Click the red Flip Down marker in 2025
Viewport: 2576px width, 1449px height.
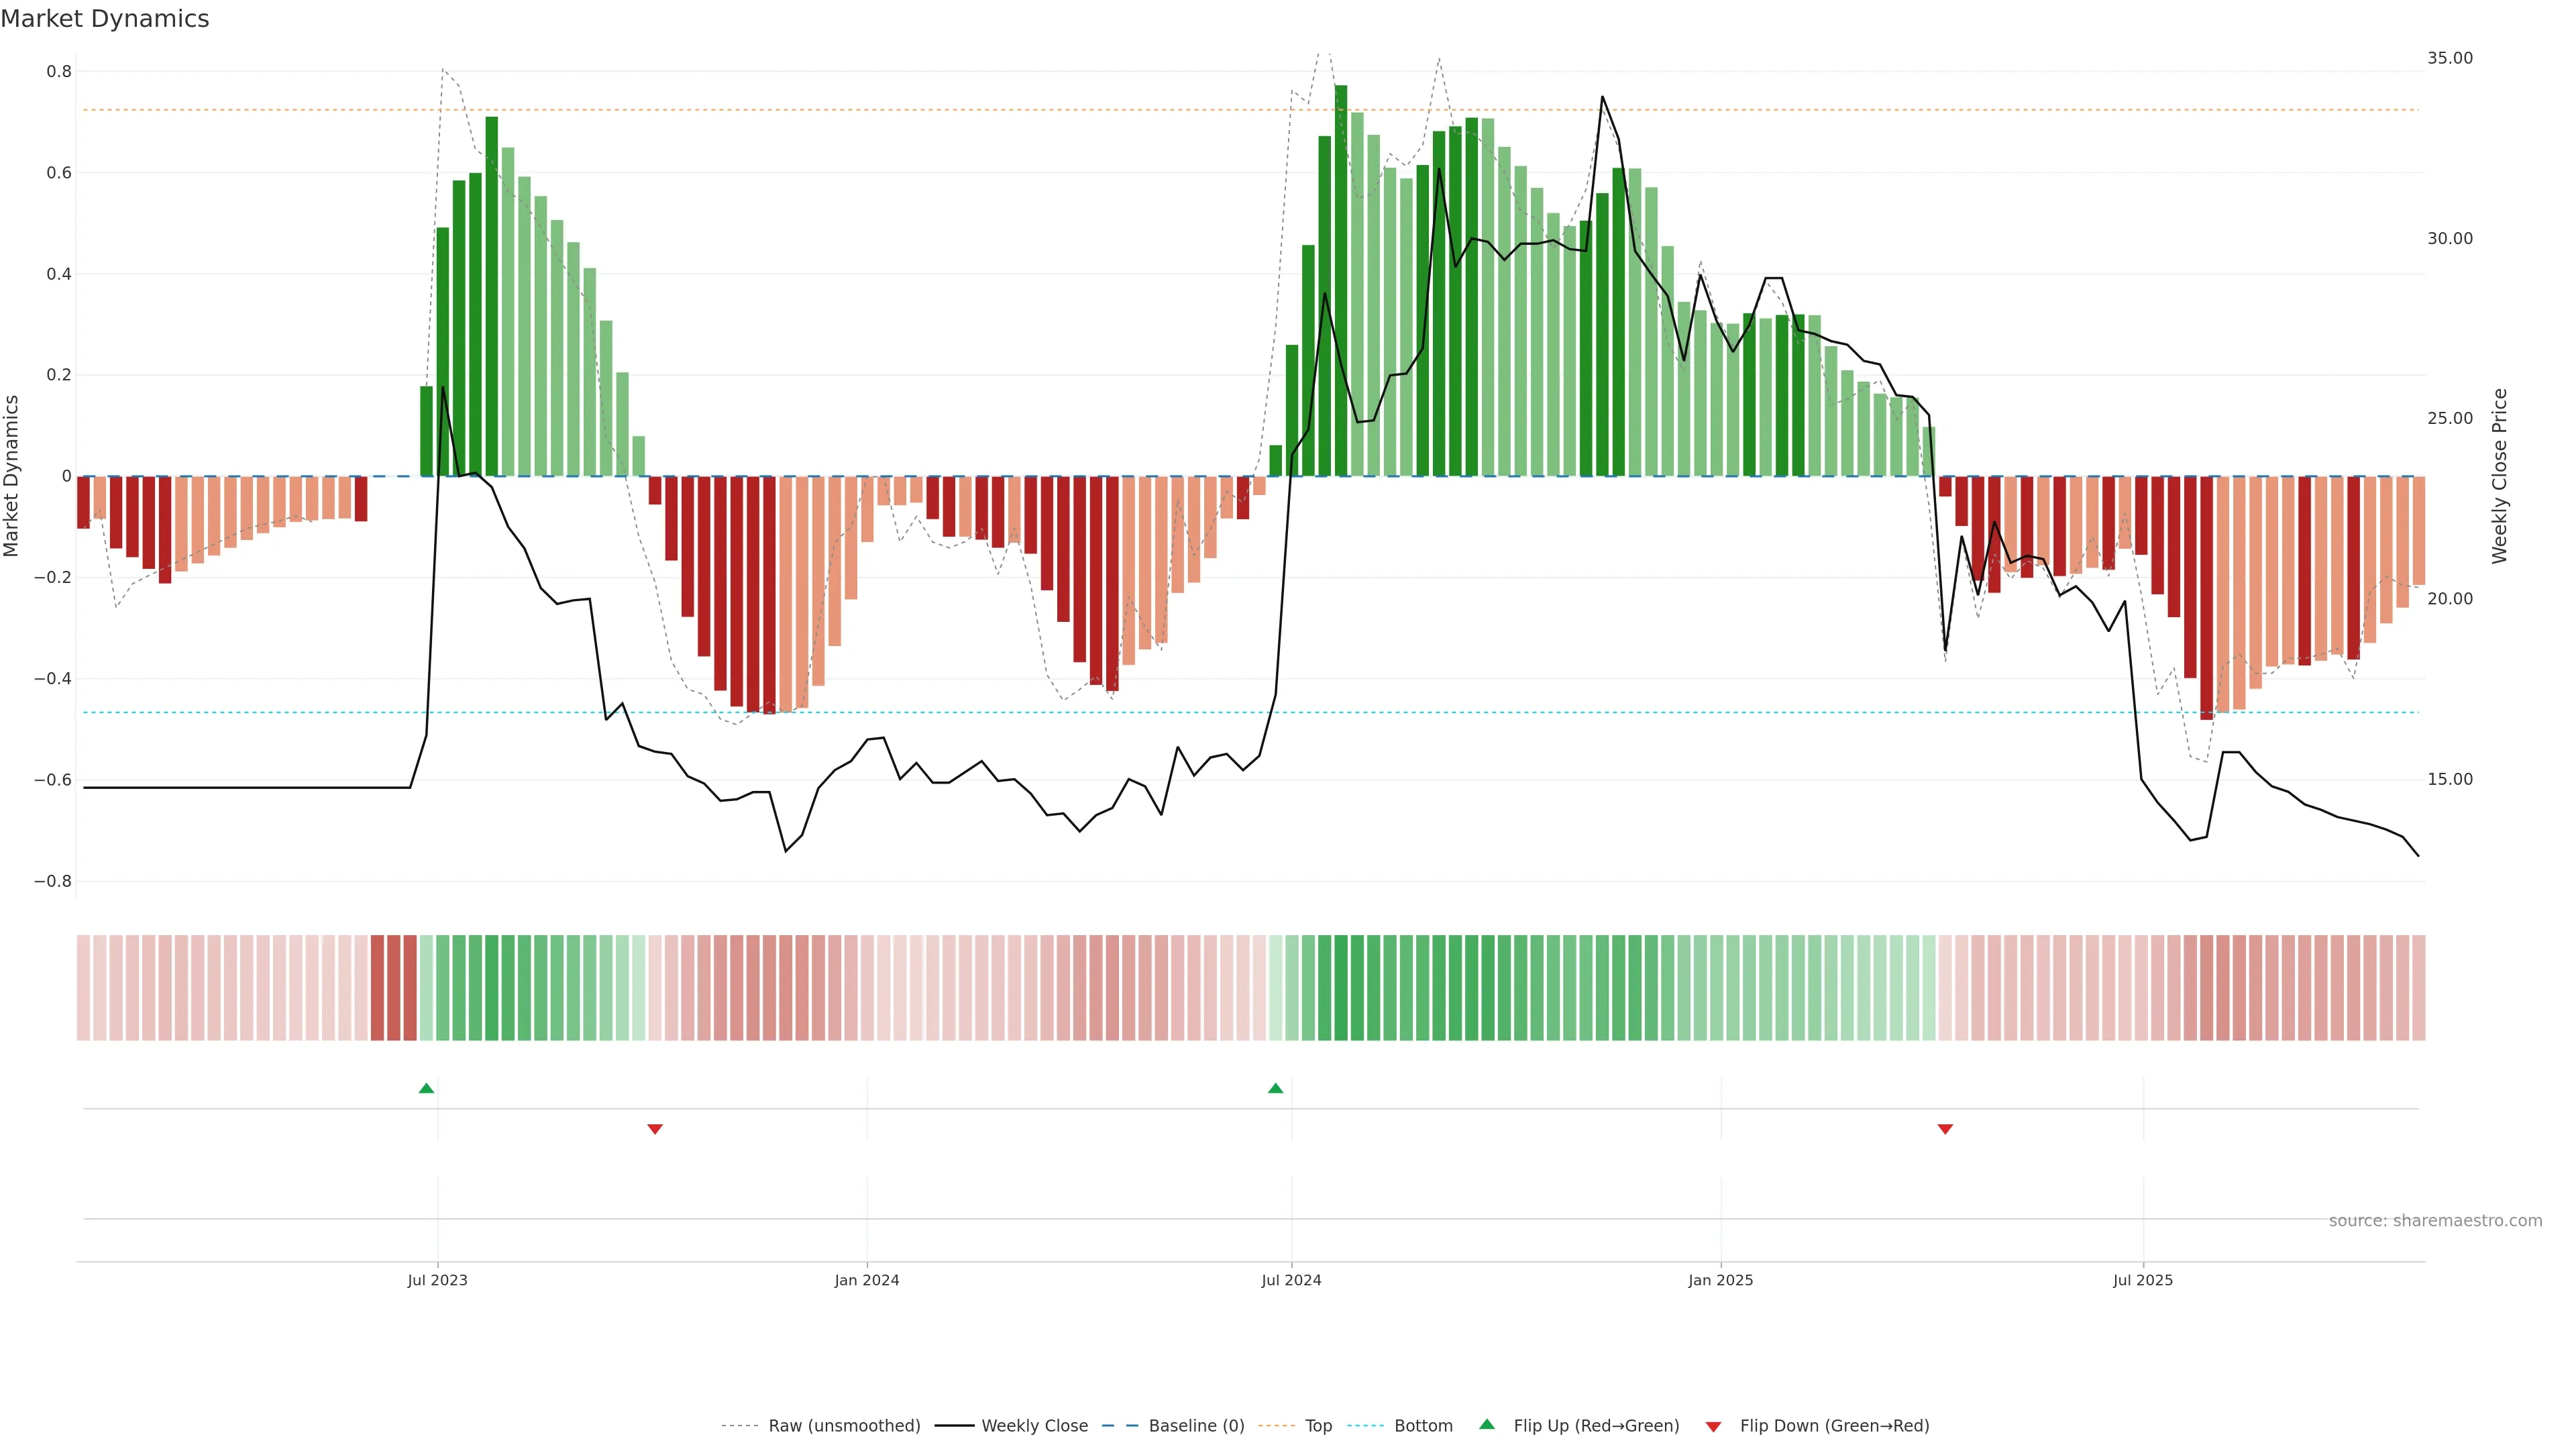coord(1945,1129)
